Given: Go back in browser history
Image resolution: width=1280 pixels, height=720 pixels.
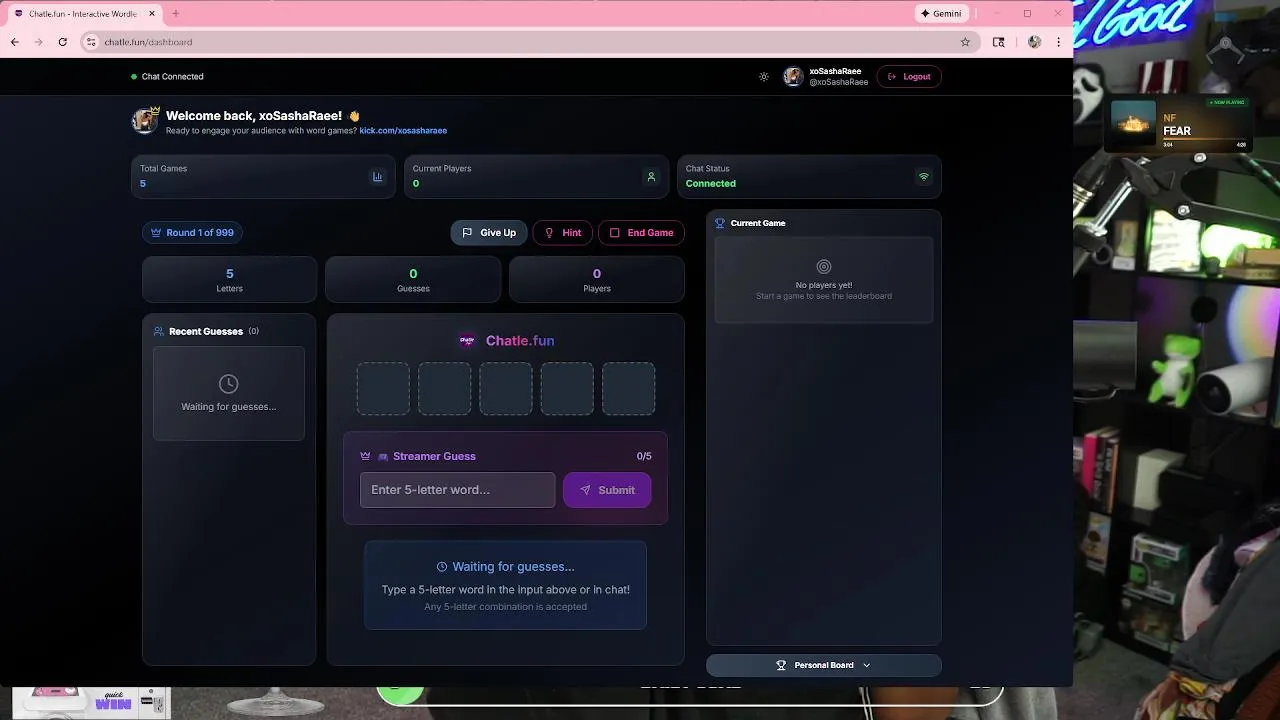Looking at the screenshot, I should click(15, 42).
